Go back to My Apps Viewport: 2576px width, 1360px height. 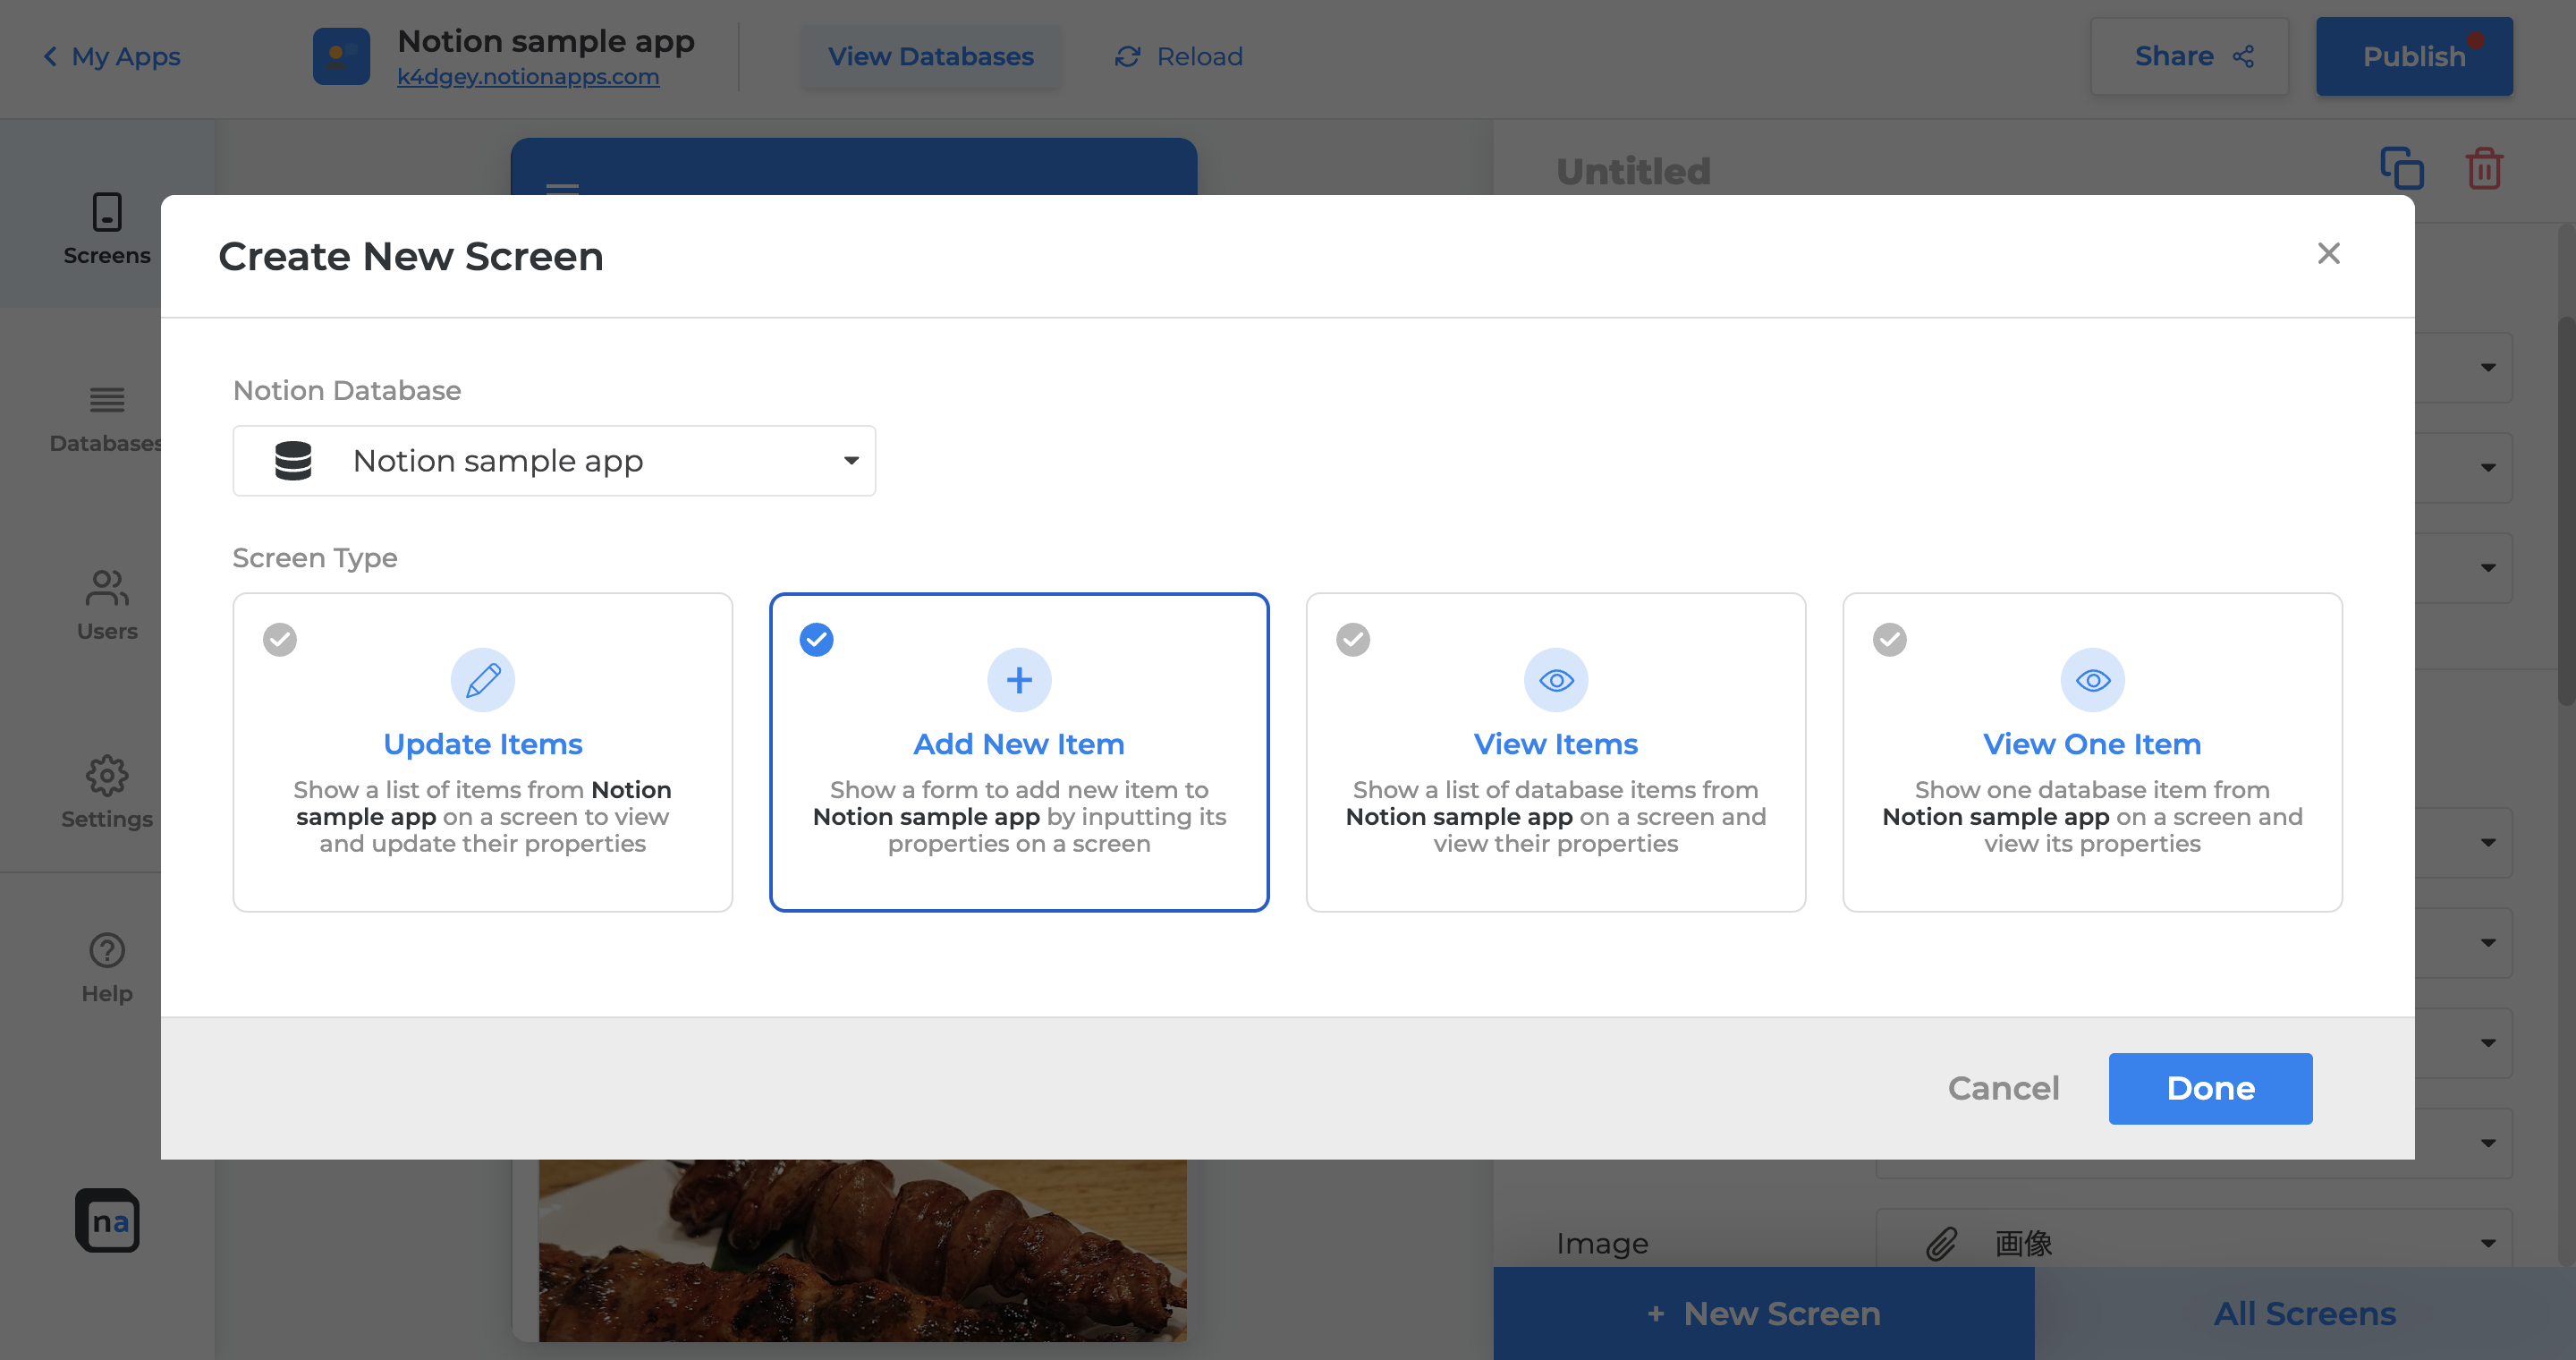pos(112,56)
